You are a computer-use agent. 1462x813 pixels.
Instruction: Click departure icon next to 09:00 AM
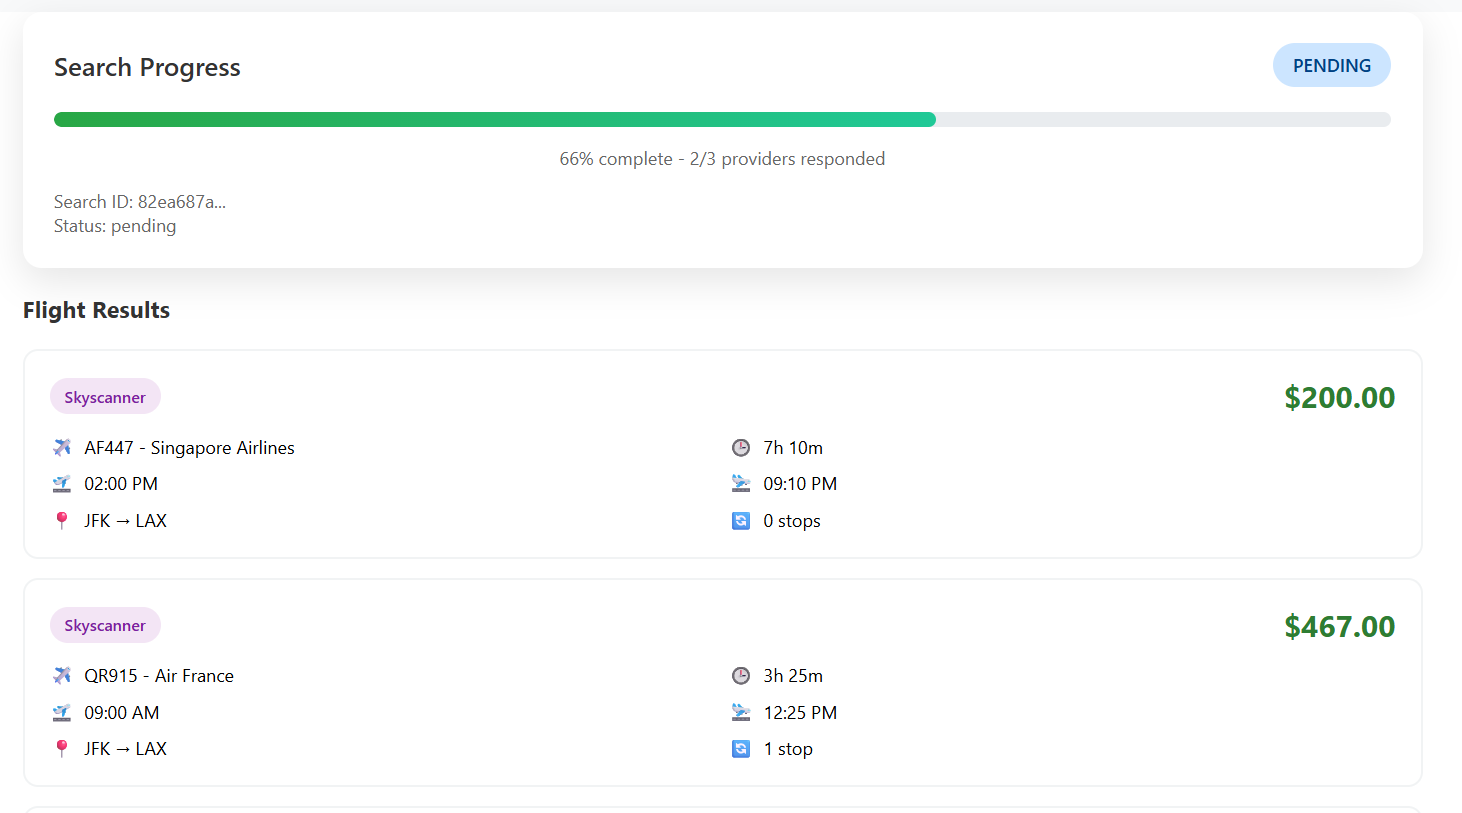click(x=62, y=712)
